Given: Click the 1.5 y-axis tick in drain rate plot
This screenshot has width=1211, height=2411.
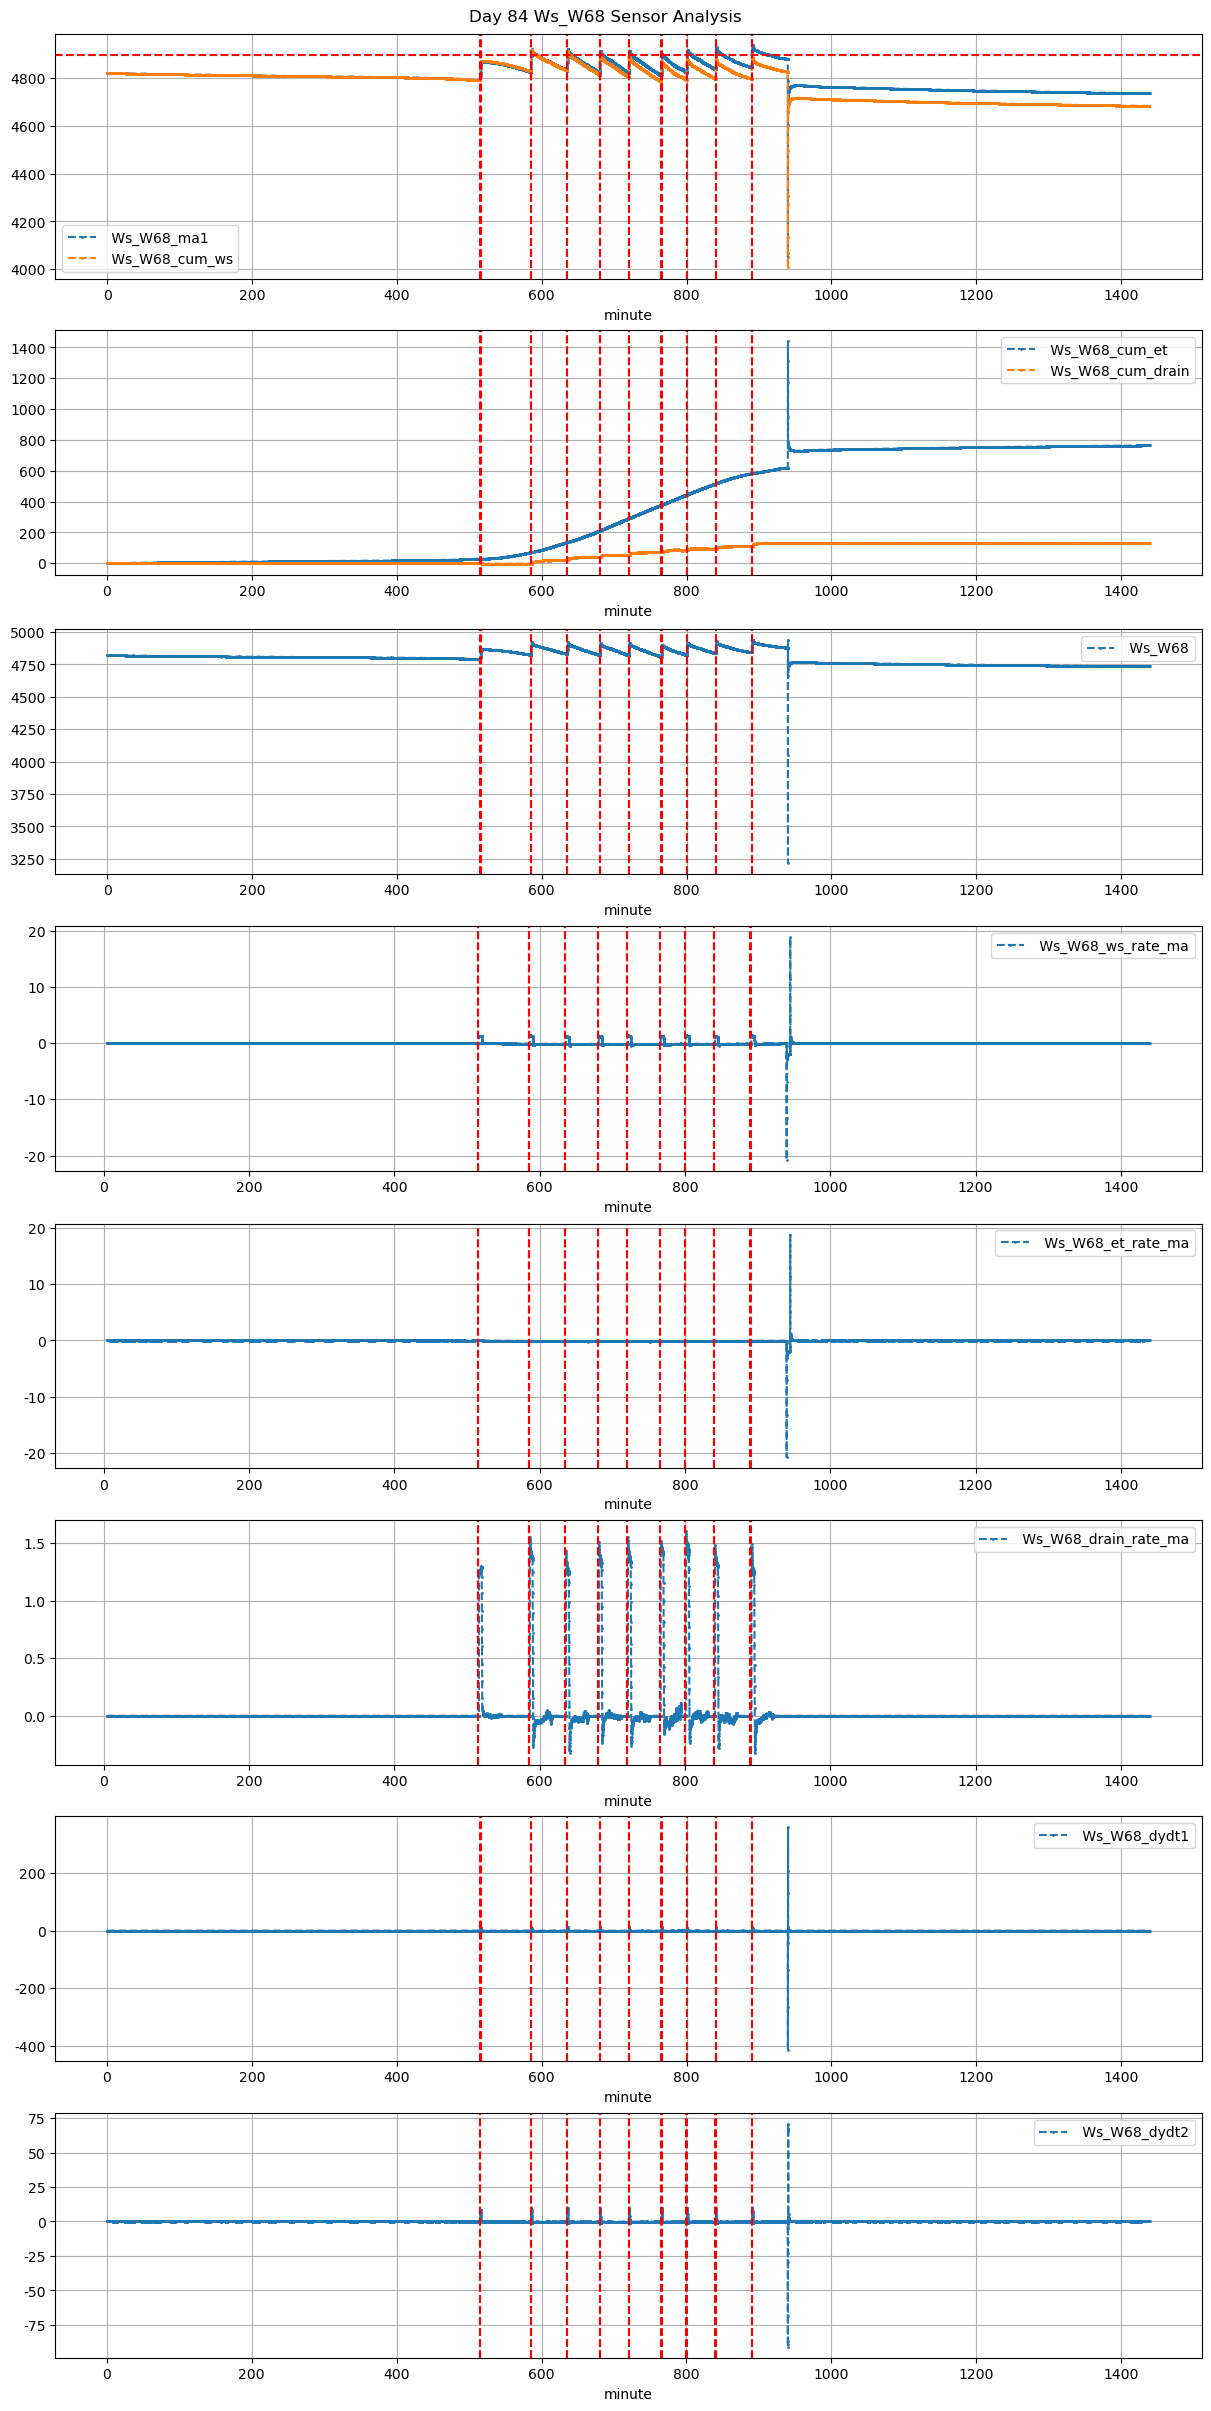Looking at the screenshot, I should (35, 1544).
